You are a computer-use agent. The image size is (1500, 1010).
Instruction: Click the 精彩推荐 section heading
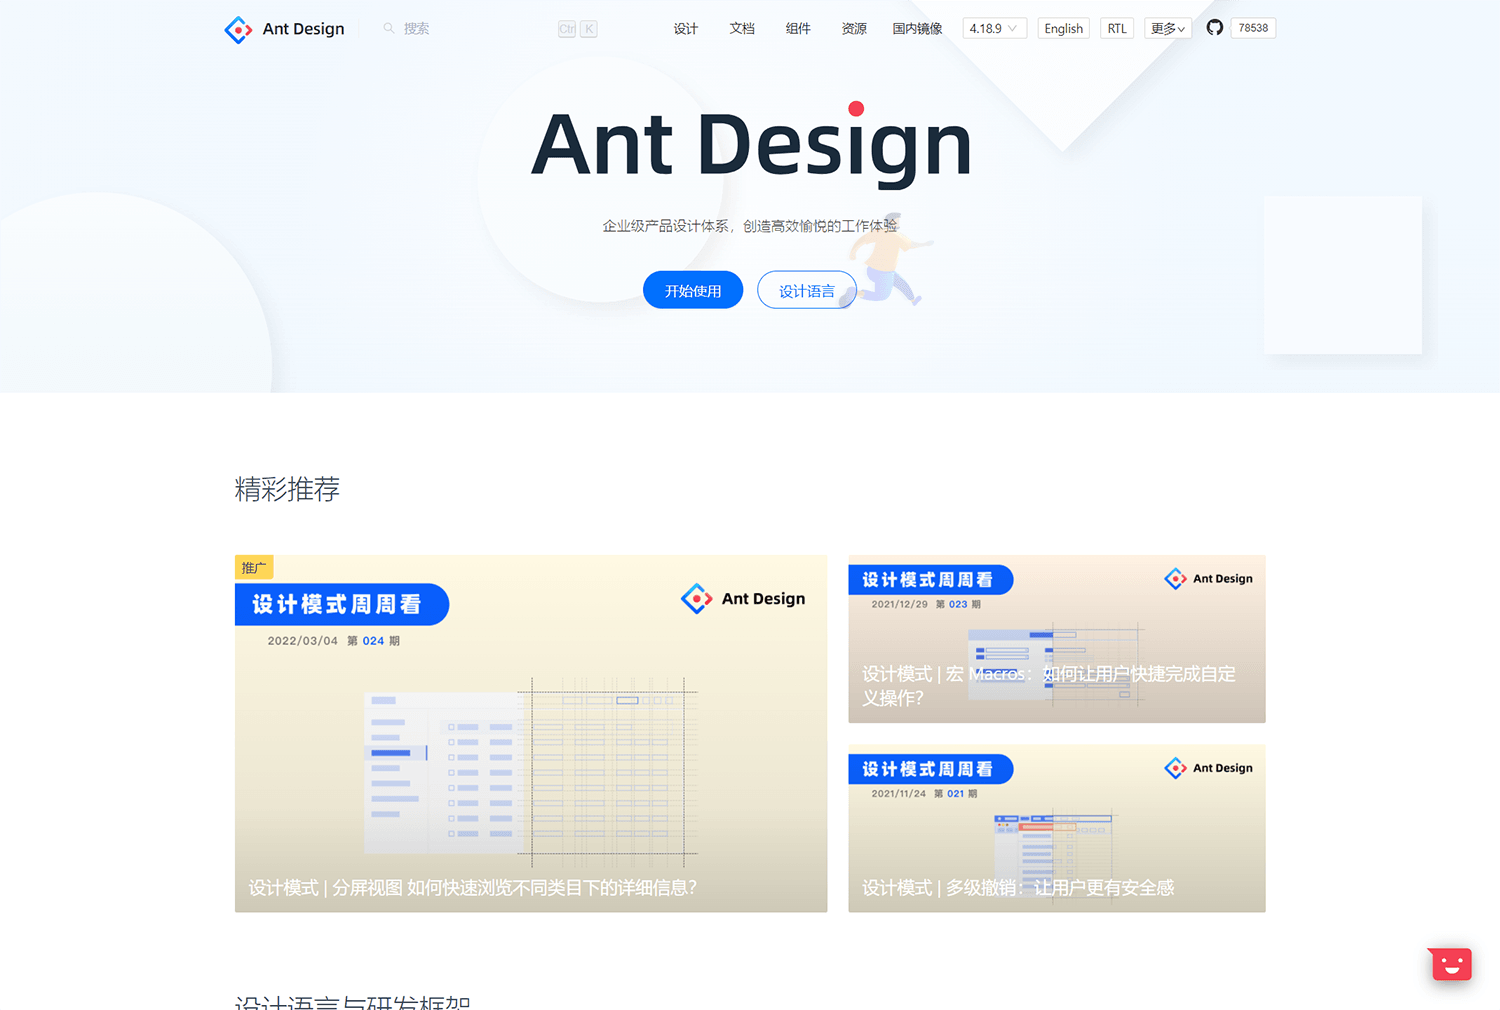pyautogui.click(x=287, y=489)
